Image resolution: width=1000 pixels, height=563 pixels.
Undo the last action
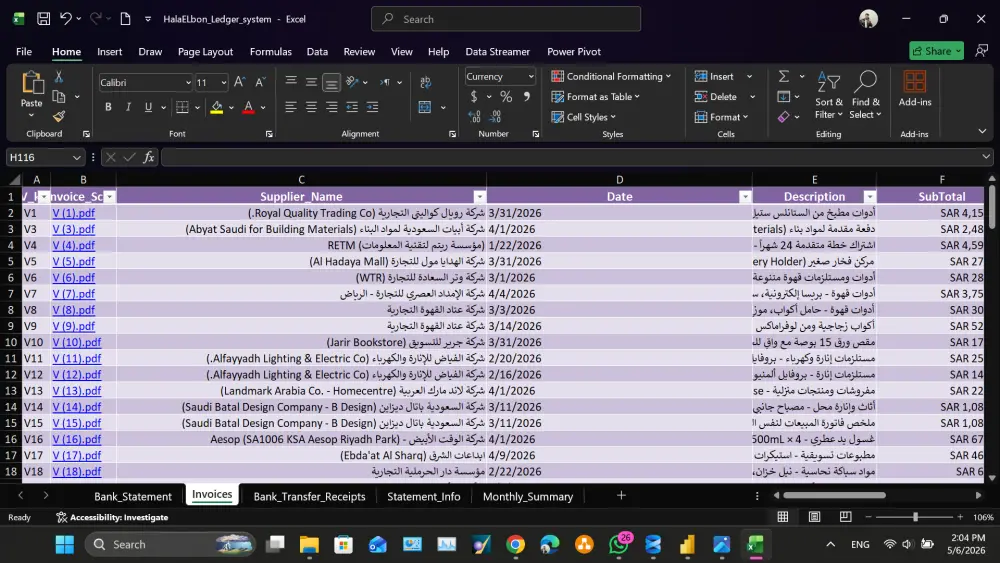pos(66,19)
